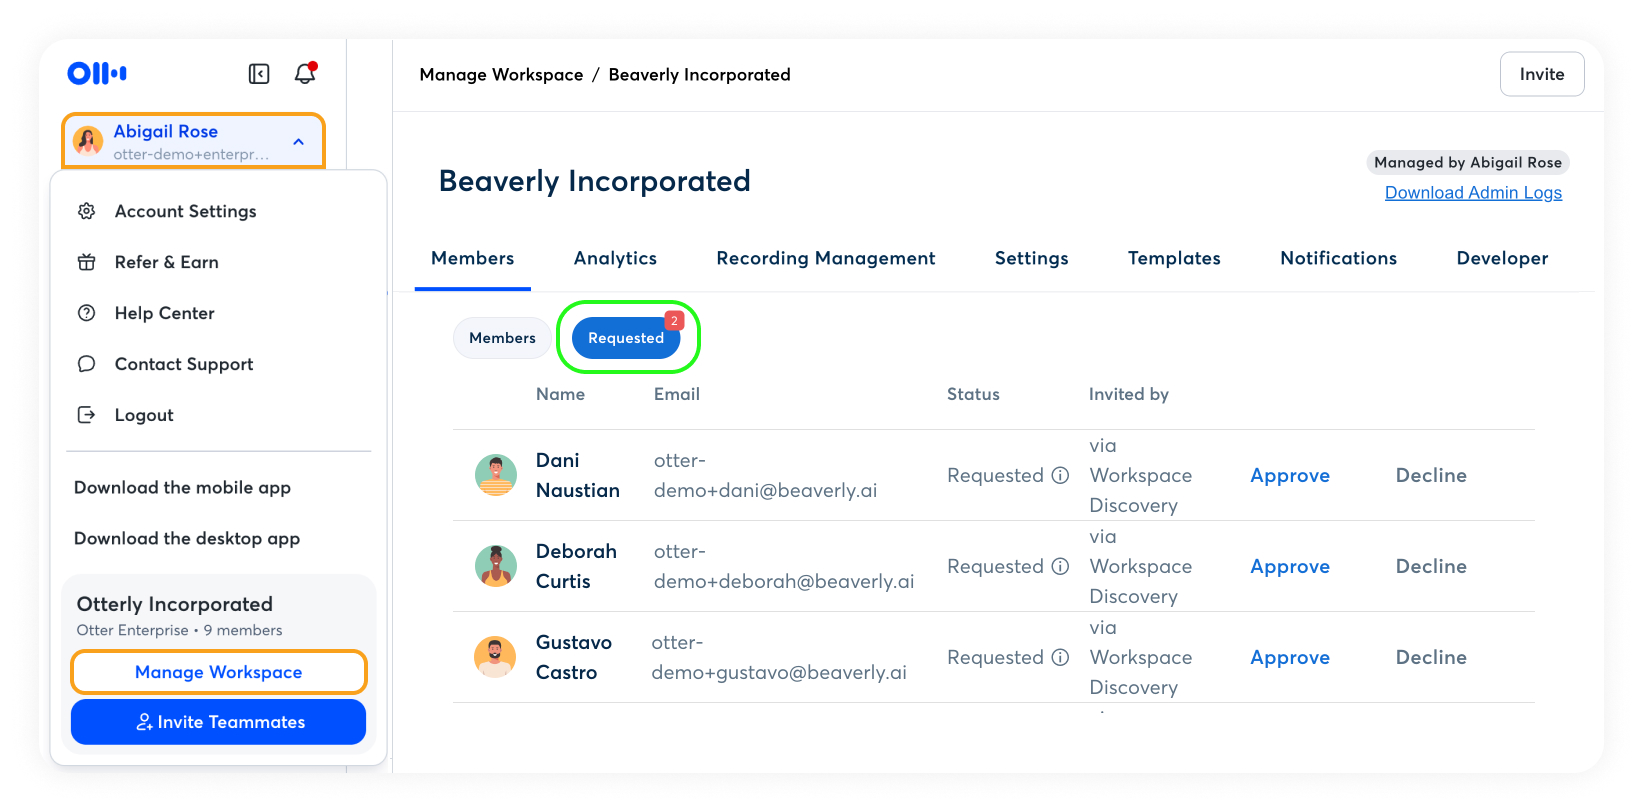
Task: Open the notifications bell
Action: [x=305, y=74]
